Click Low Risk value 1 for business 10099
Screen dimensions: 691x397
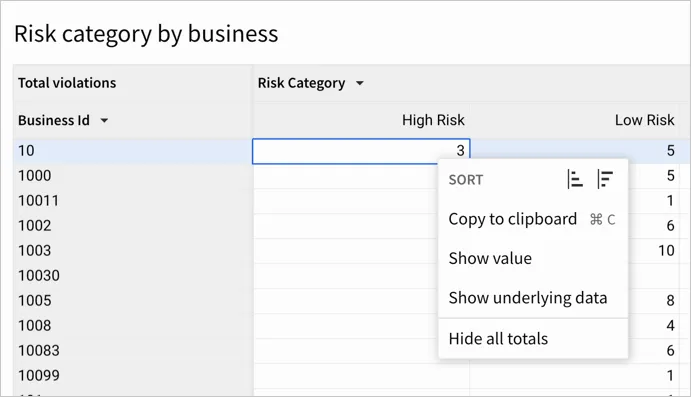pyautogui.click(x=670, y=376)
